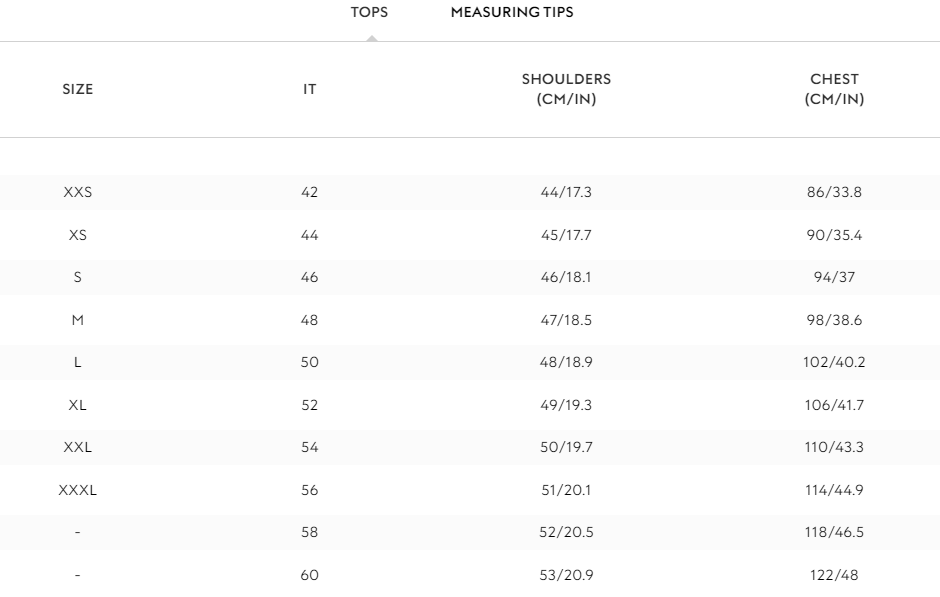The height and width of the screenshot is (597, 940).
Task: Select the XXS size row label
Action: coord(77,192)
